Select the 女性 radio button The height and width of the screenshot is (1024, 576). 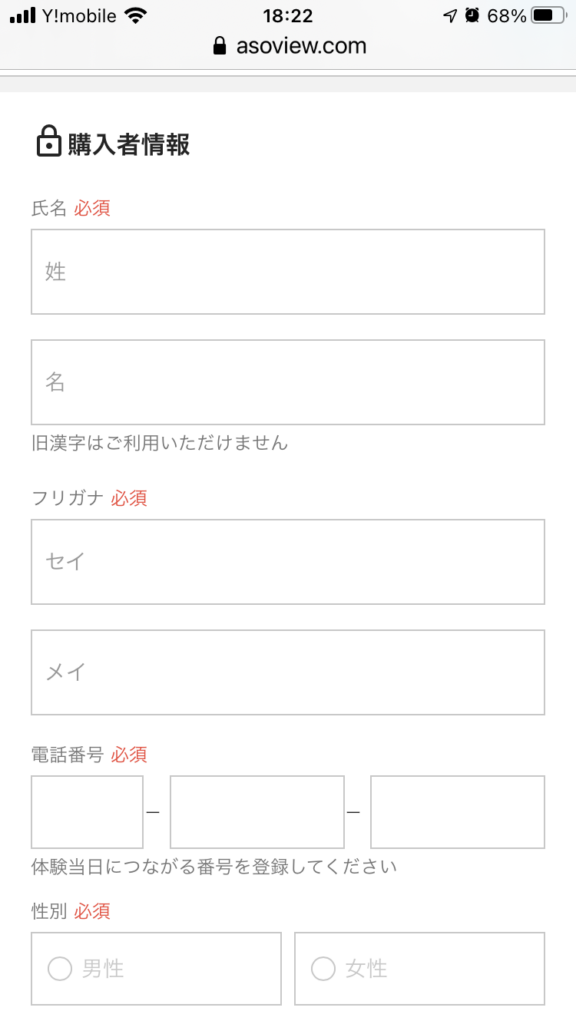pos(323,968)
